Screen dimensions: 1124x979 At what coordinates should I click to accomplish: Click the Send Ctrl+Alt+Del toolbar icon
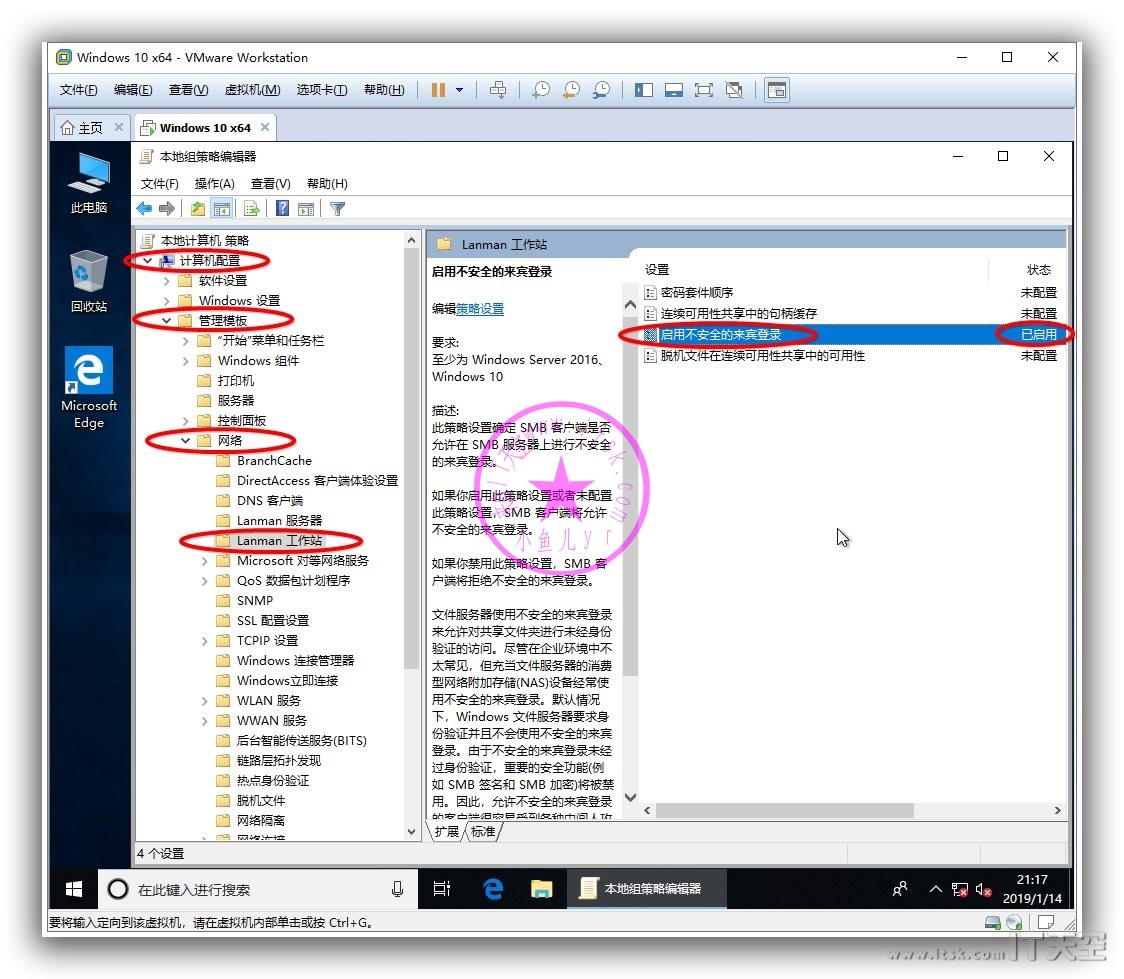pyautogui.click(x=497, y=90)
